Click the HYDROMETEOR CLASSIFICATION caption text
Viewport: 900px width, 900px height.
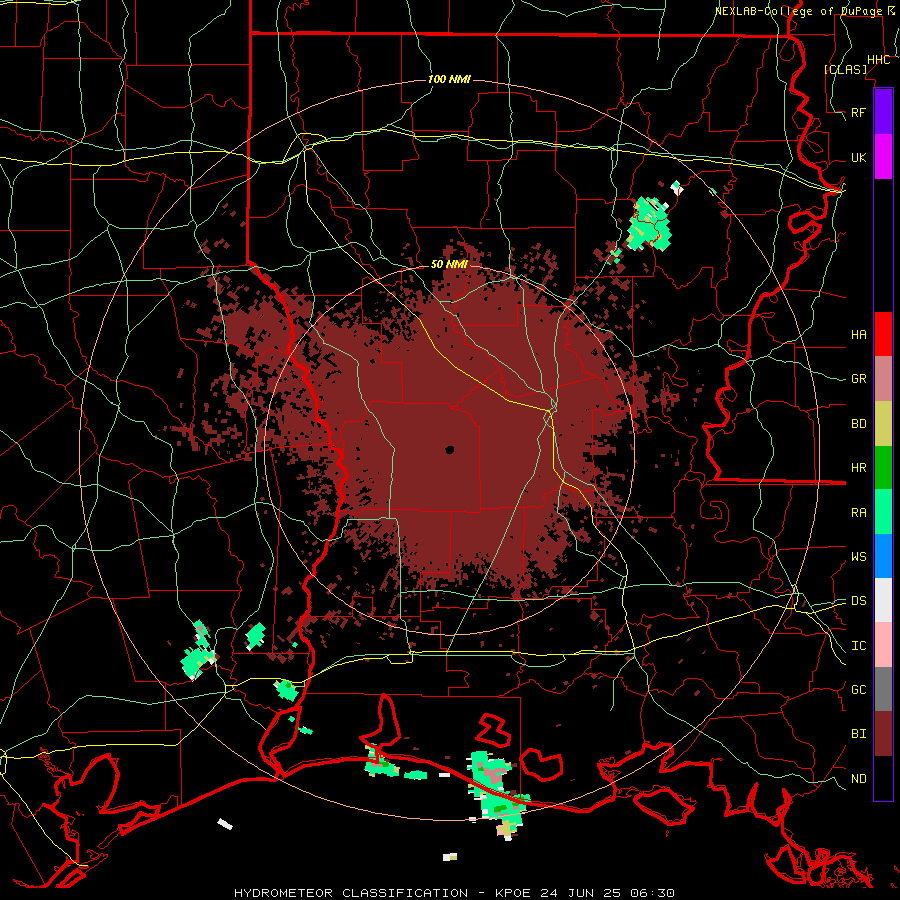(x=351, y=893)
